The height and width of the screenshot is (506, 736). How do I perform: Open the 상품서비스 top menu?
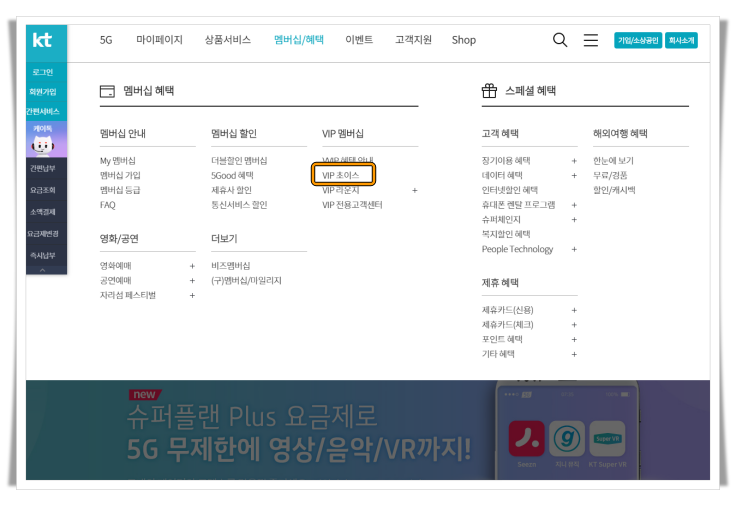(228, 40)
